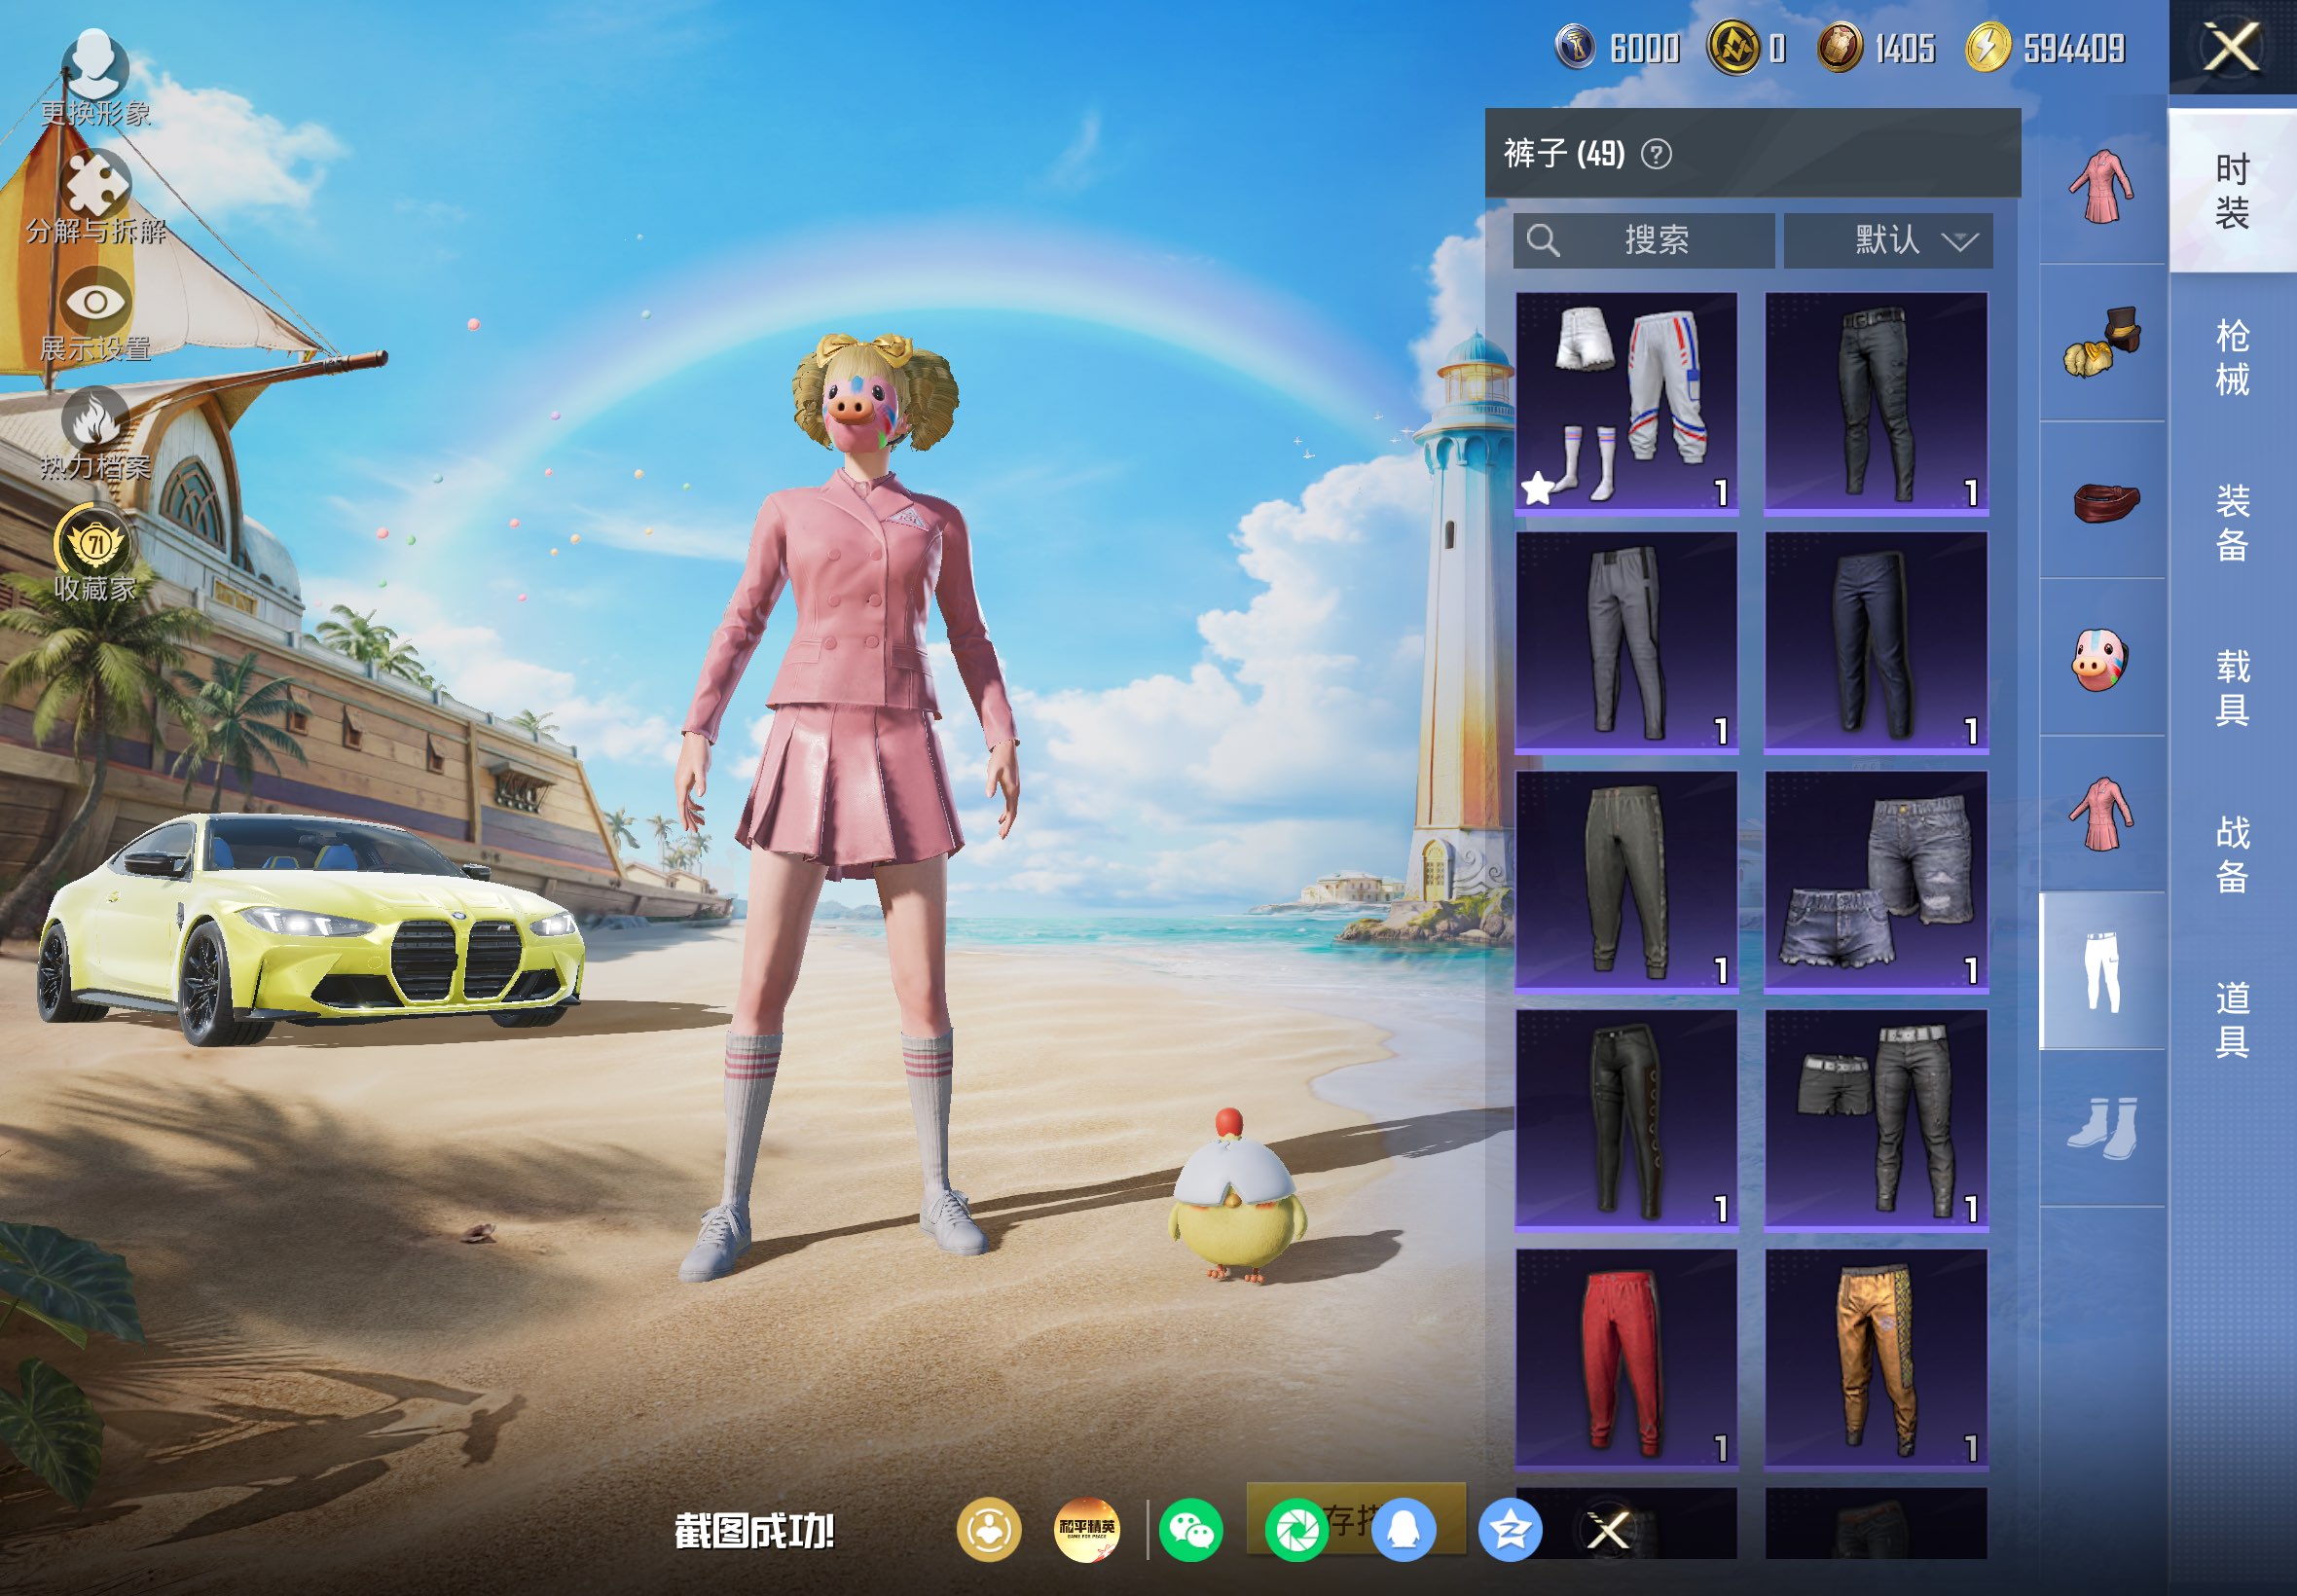Select the dark navy trousers item
Viewport: 2297px width, 1596px height.
(1876, 643)
